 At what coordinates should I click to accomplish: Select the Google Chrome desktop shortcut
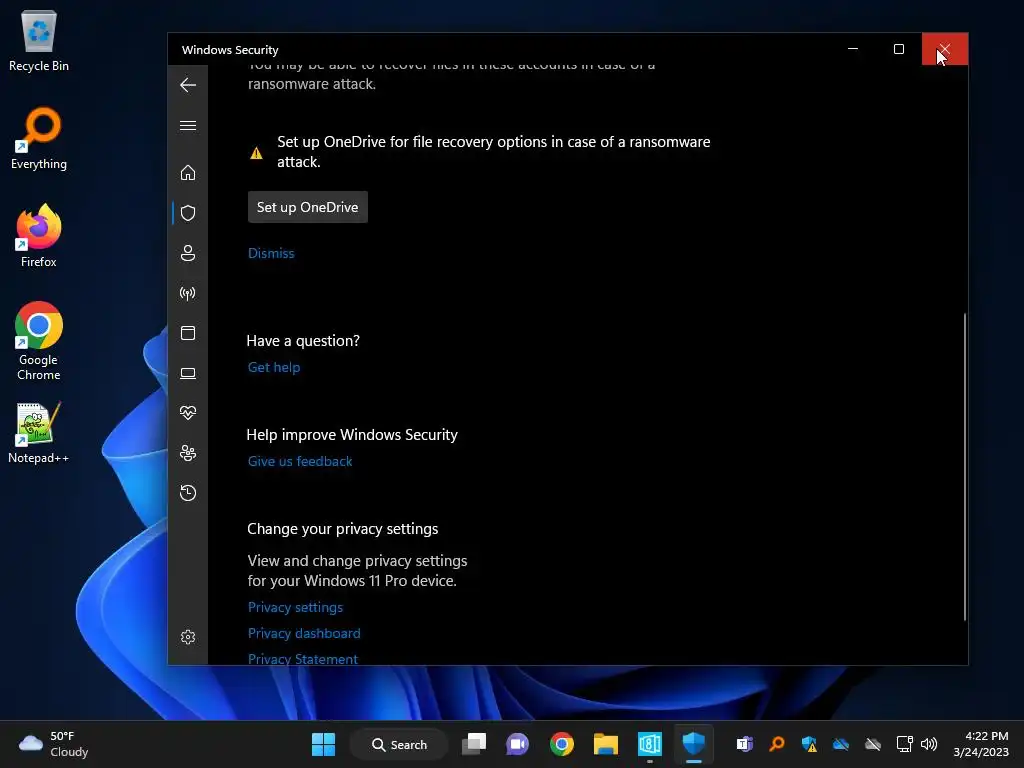tap(39, 341)
